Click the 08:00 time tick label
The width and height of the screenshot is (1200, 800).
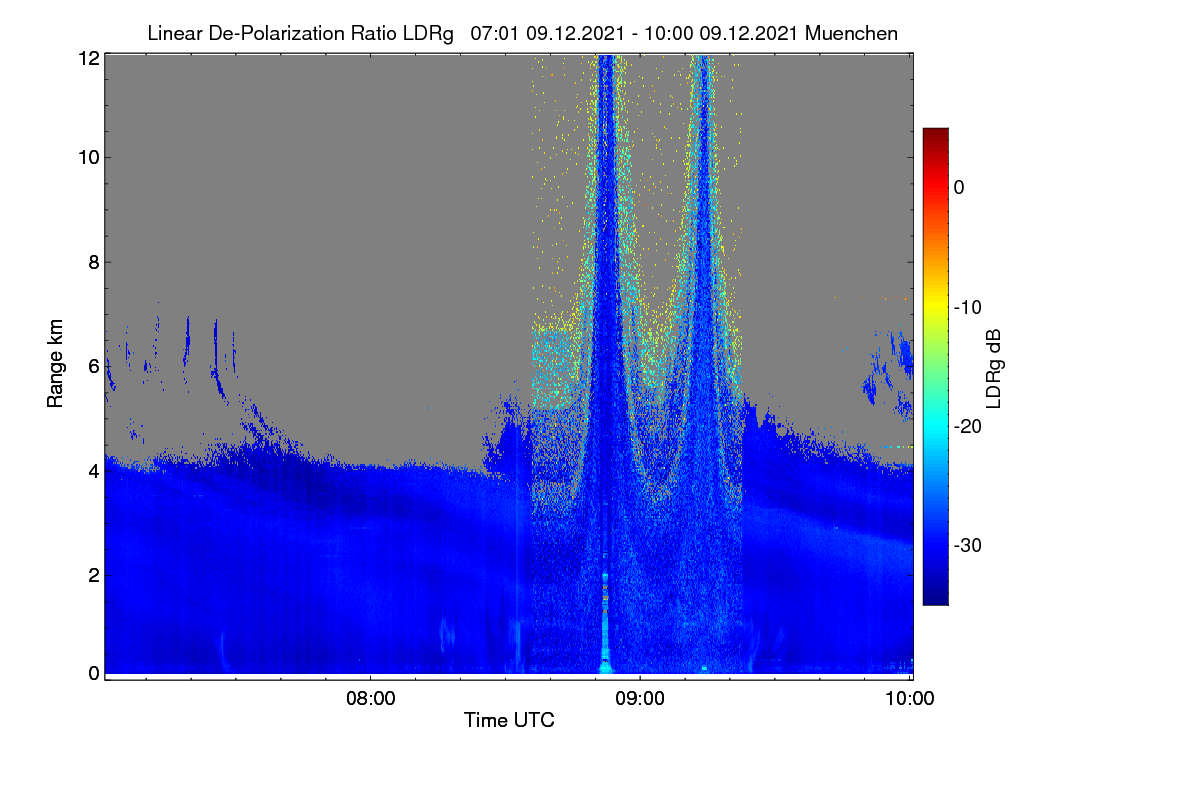[370, 699]
